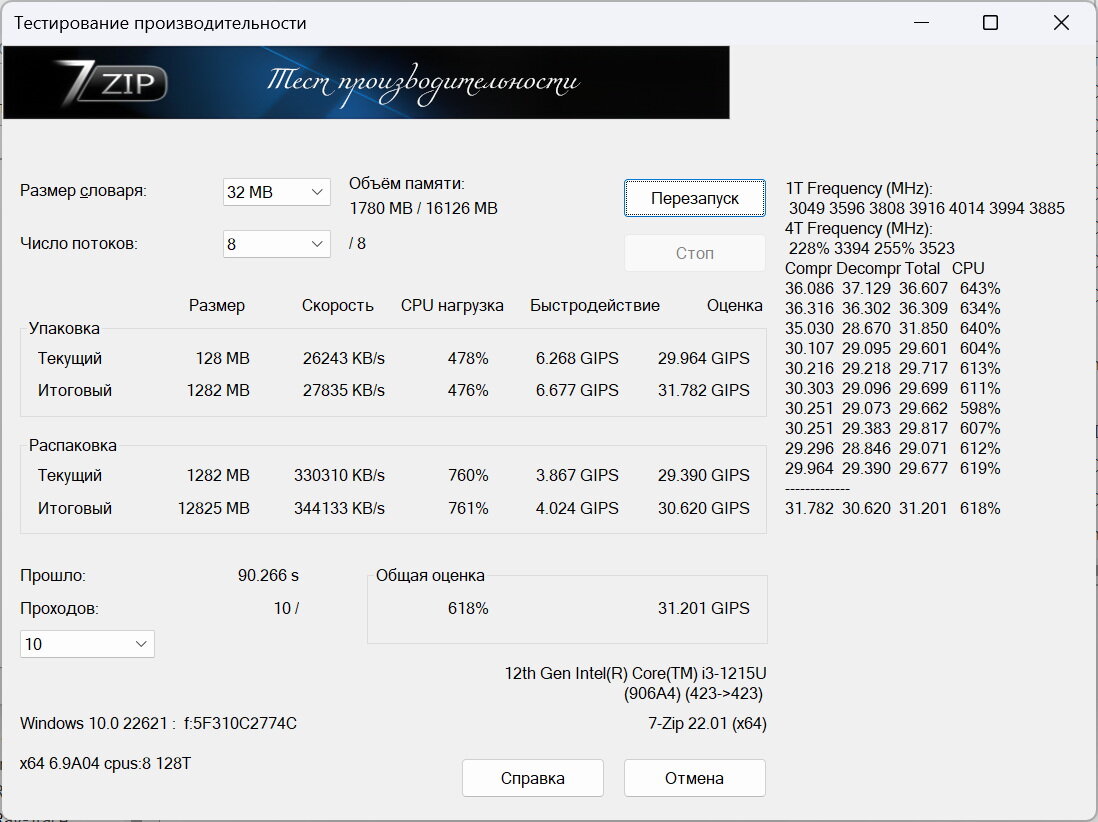Click the compression total speed 27835 KB/s
Image resolution: width=1098 pixels, height=822 pixels.
pos(344,391)
